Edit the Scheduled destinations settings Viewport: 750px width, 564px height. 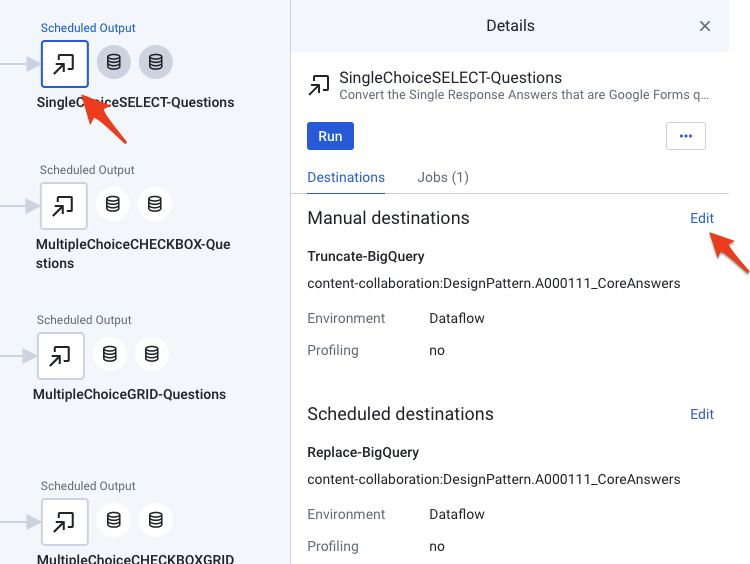click(x=702, y=414)
